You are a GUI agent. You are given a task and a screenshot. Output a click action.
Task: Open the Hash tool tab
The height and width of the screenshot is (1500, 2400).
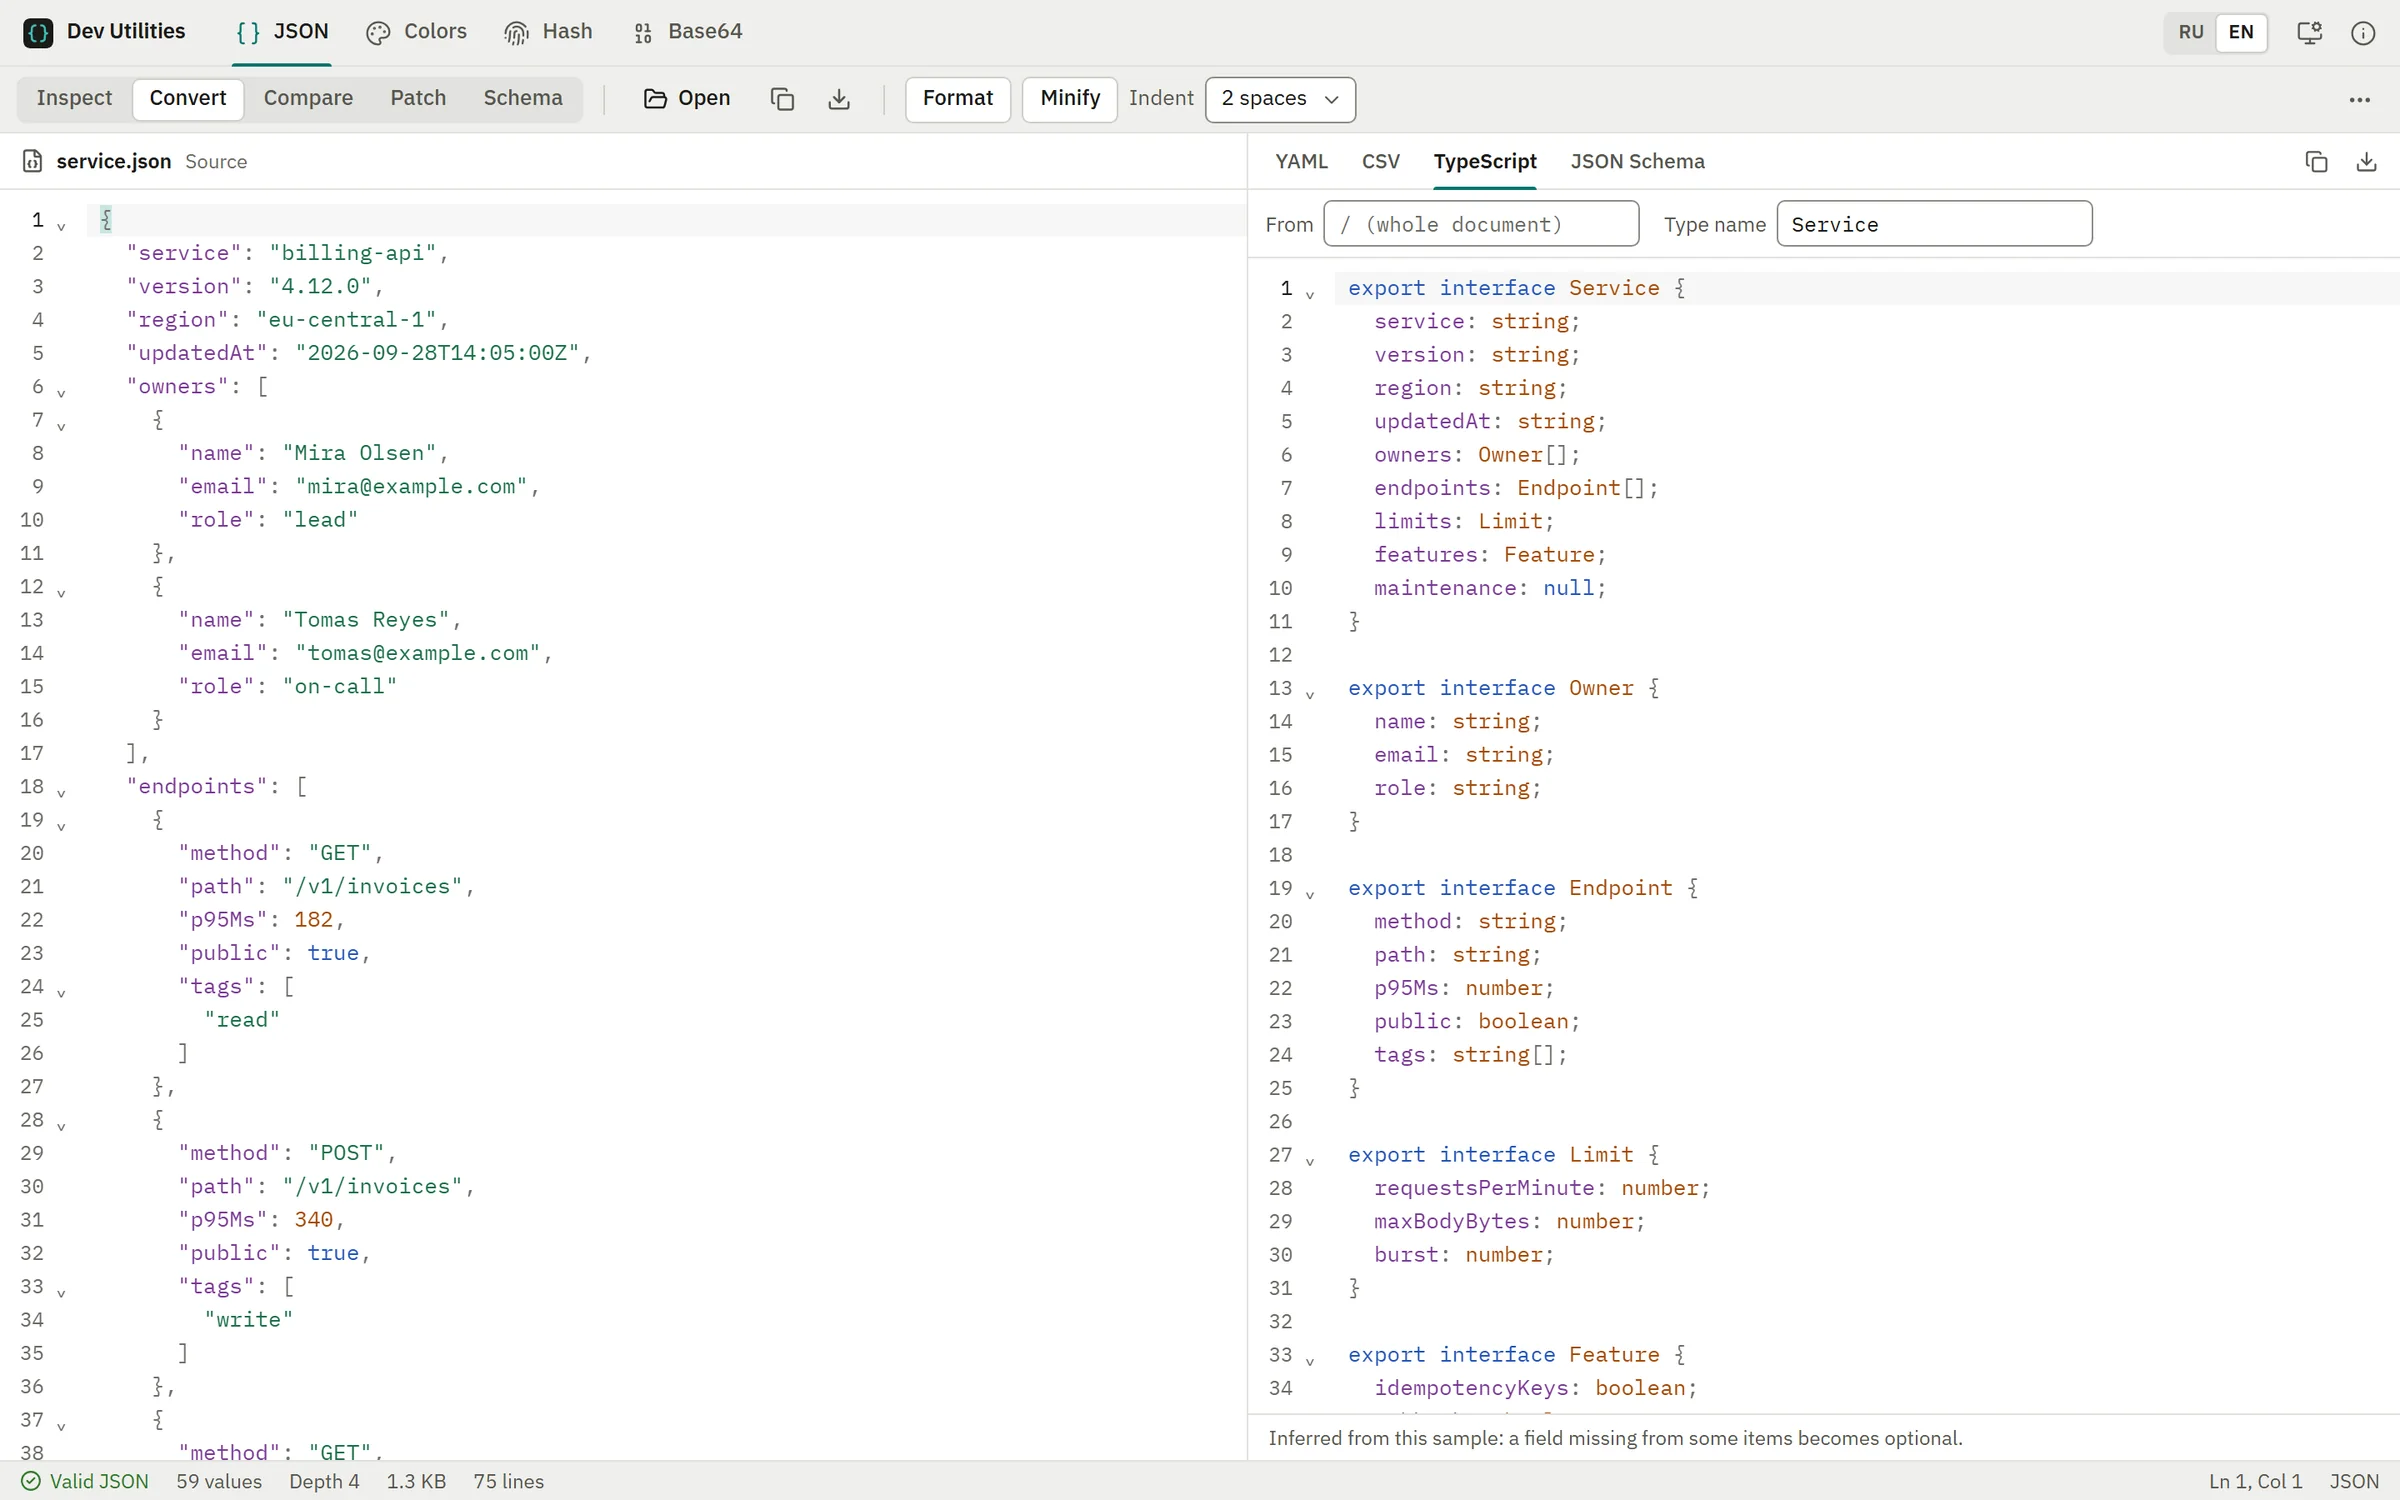click(x=548, y=32)
